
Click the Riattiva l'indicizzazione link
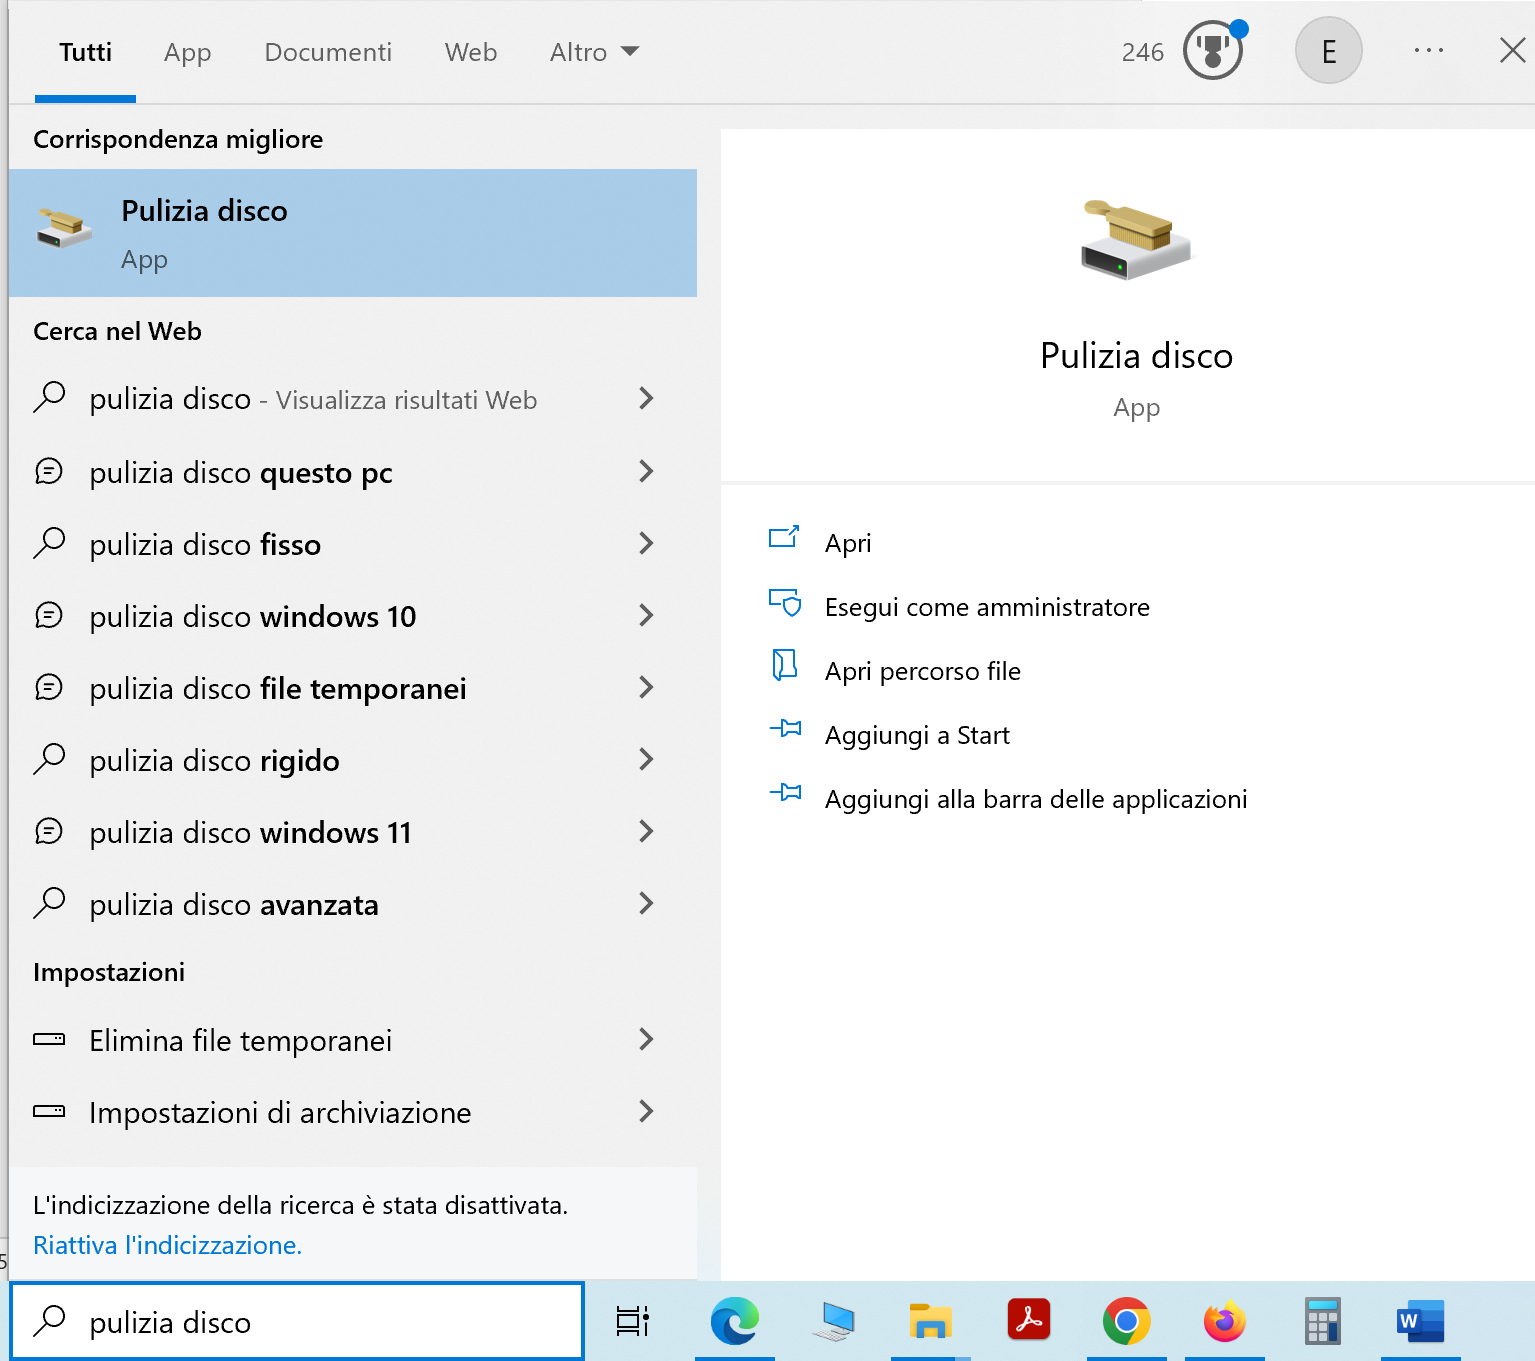pyautogui.click(x=167, y=1245)
